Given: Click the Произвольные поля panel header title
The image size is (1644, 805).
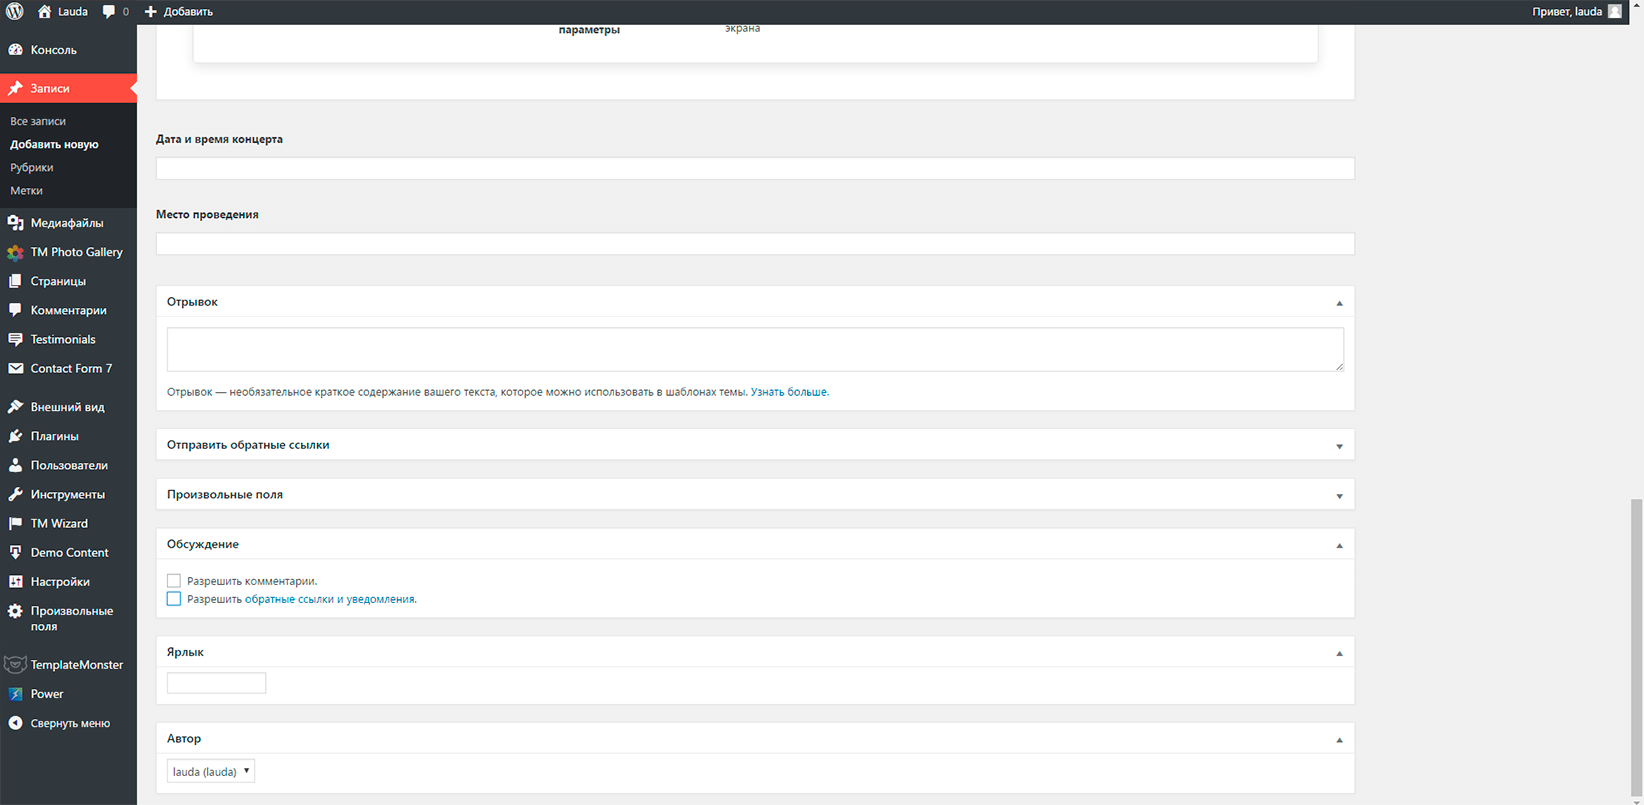Looking at the screenshot, I should coord(225,495).
